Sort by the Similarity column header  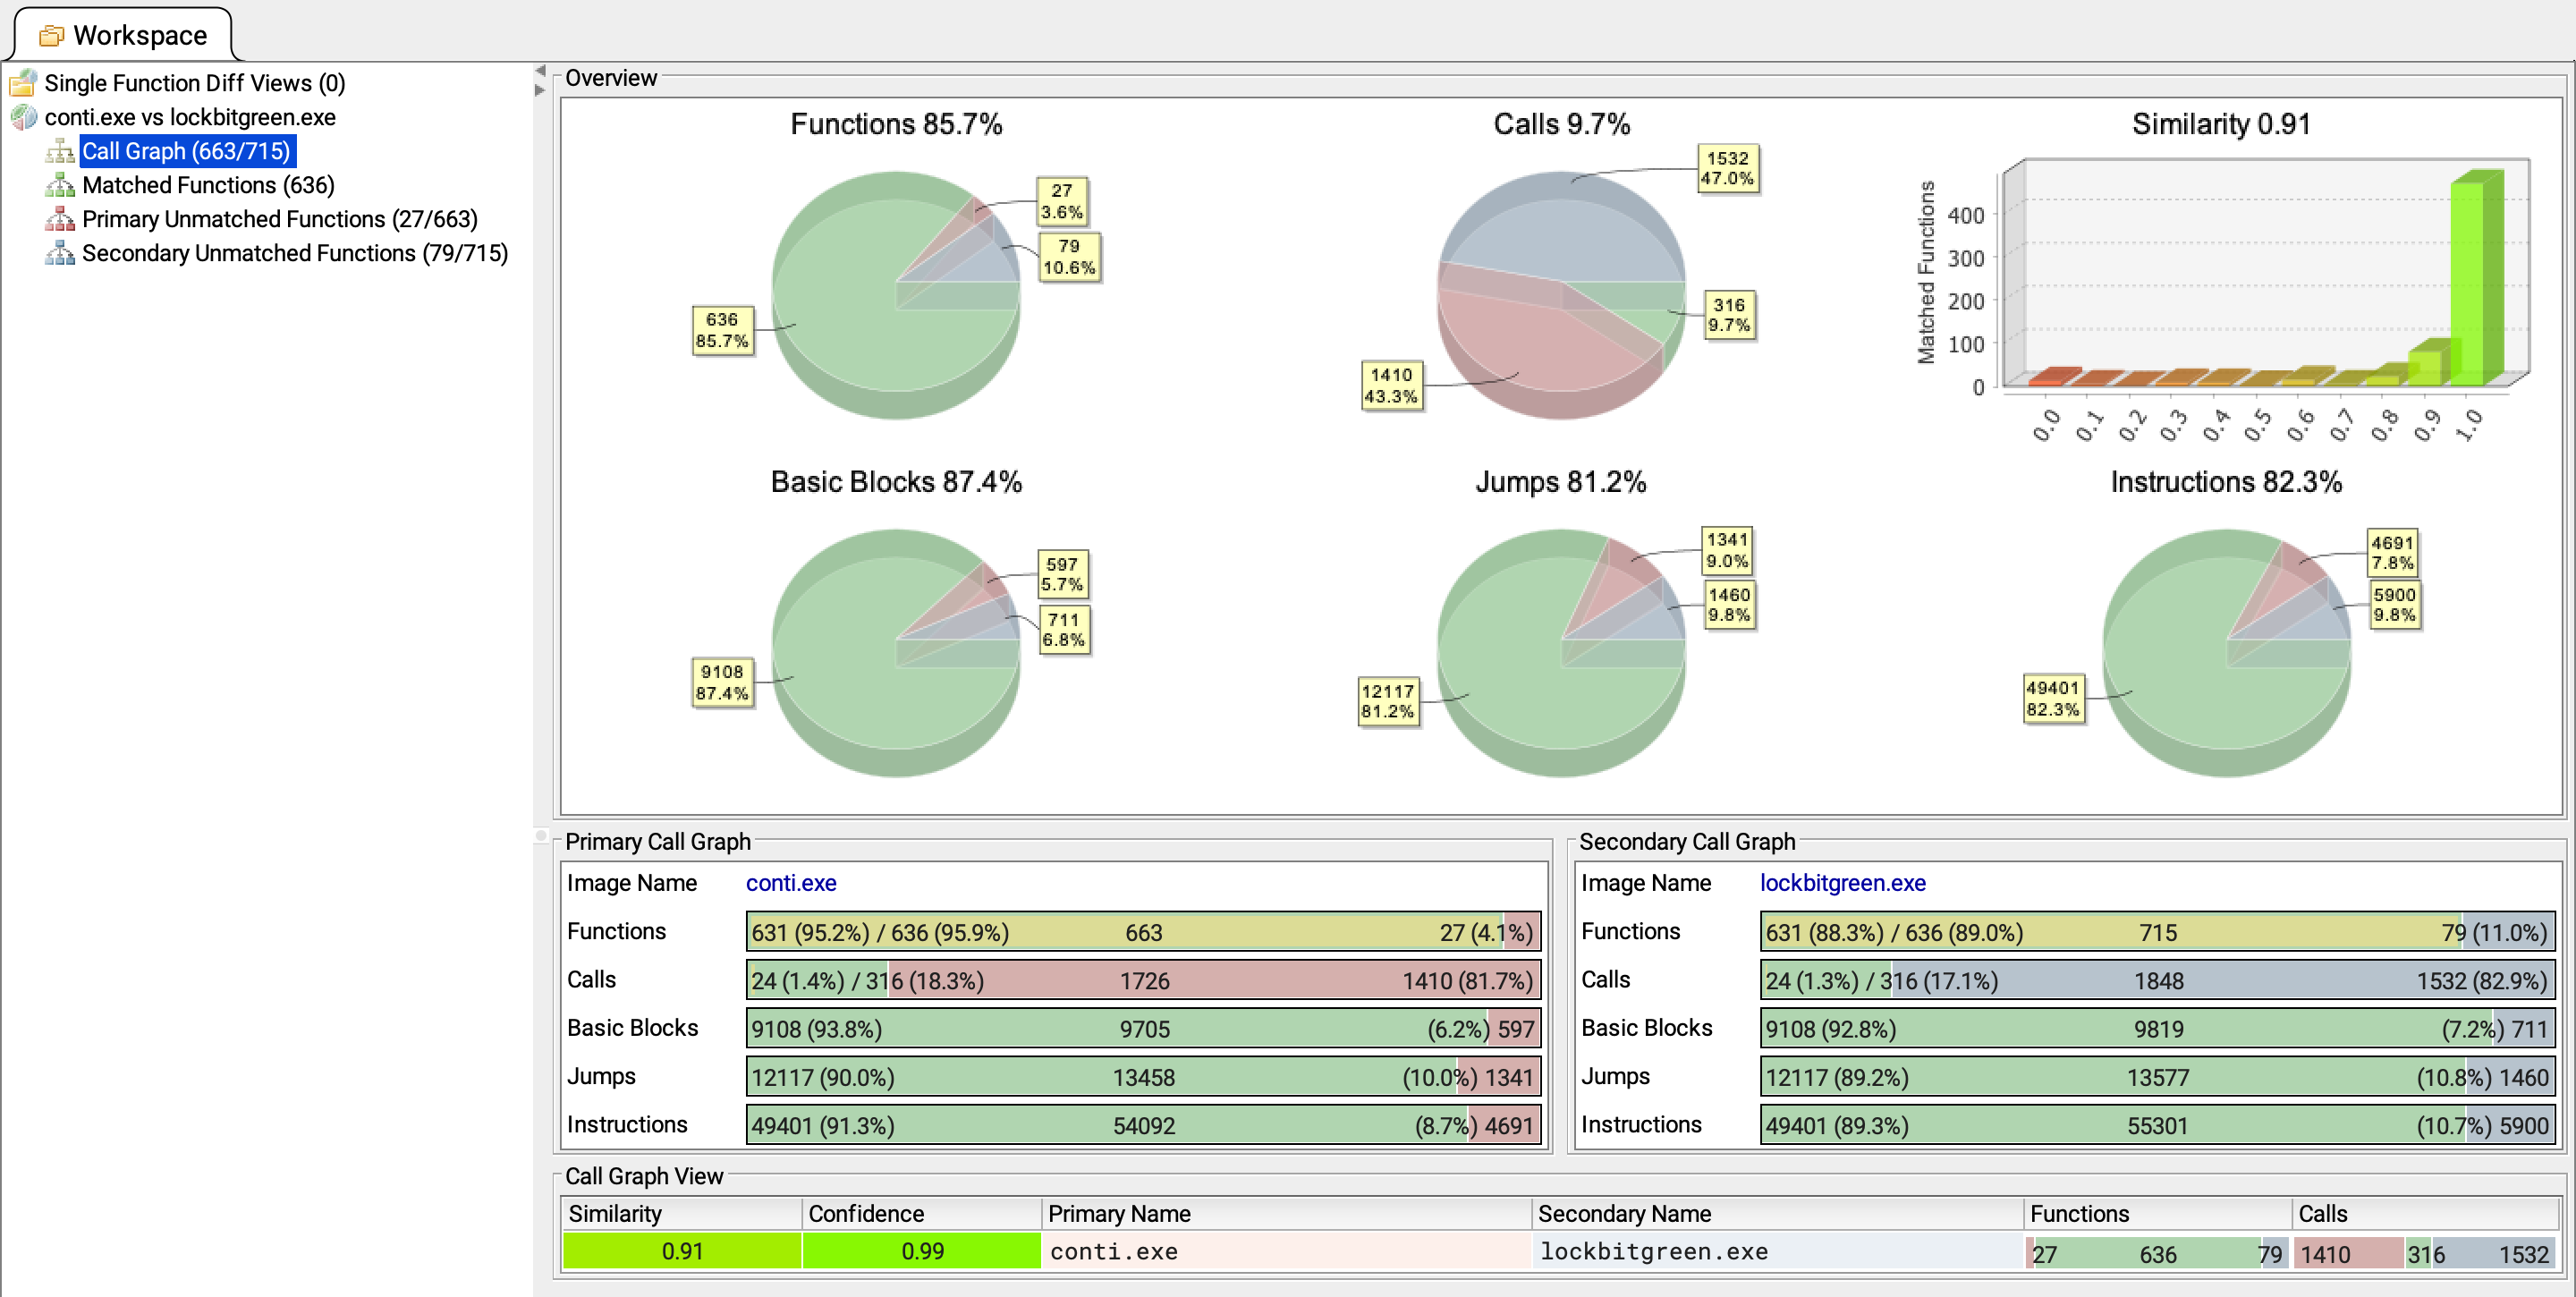click(x=681, y=1214)
